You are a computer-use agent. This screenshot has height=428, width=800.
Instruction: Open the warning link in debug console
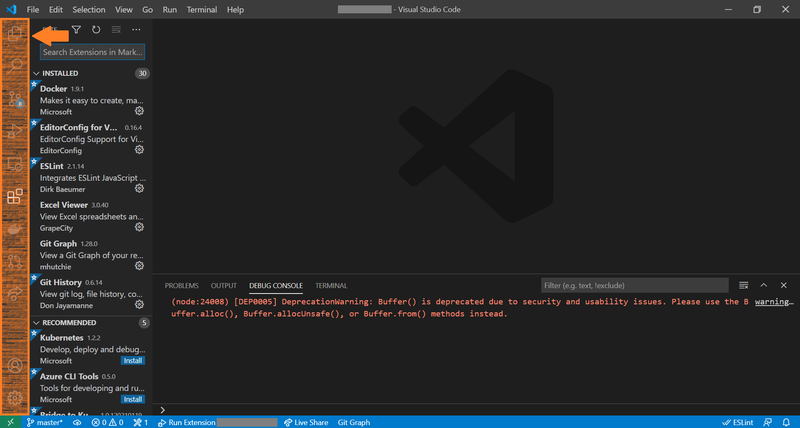click(x=774, y=301)
